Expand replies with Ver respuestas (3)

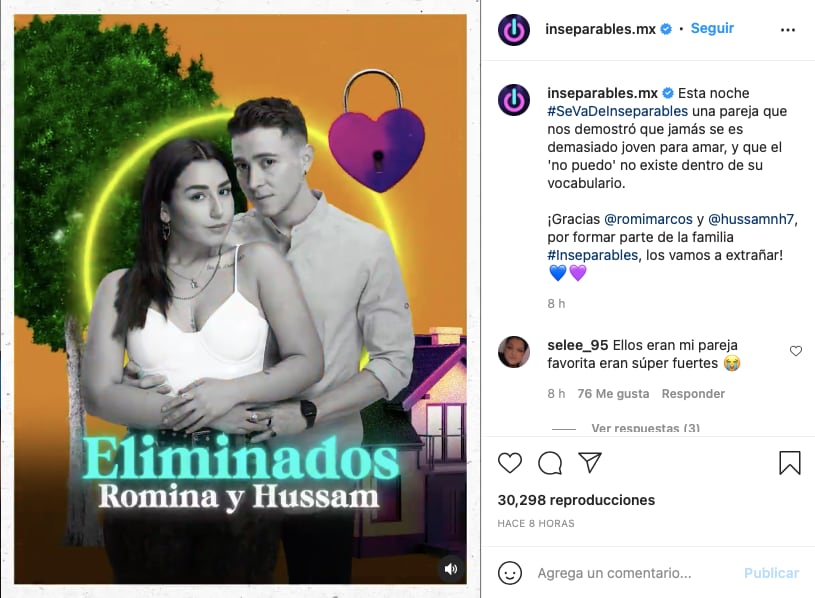tap(645, 429)
